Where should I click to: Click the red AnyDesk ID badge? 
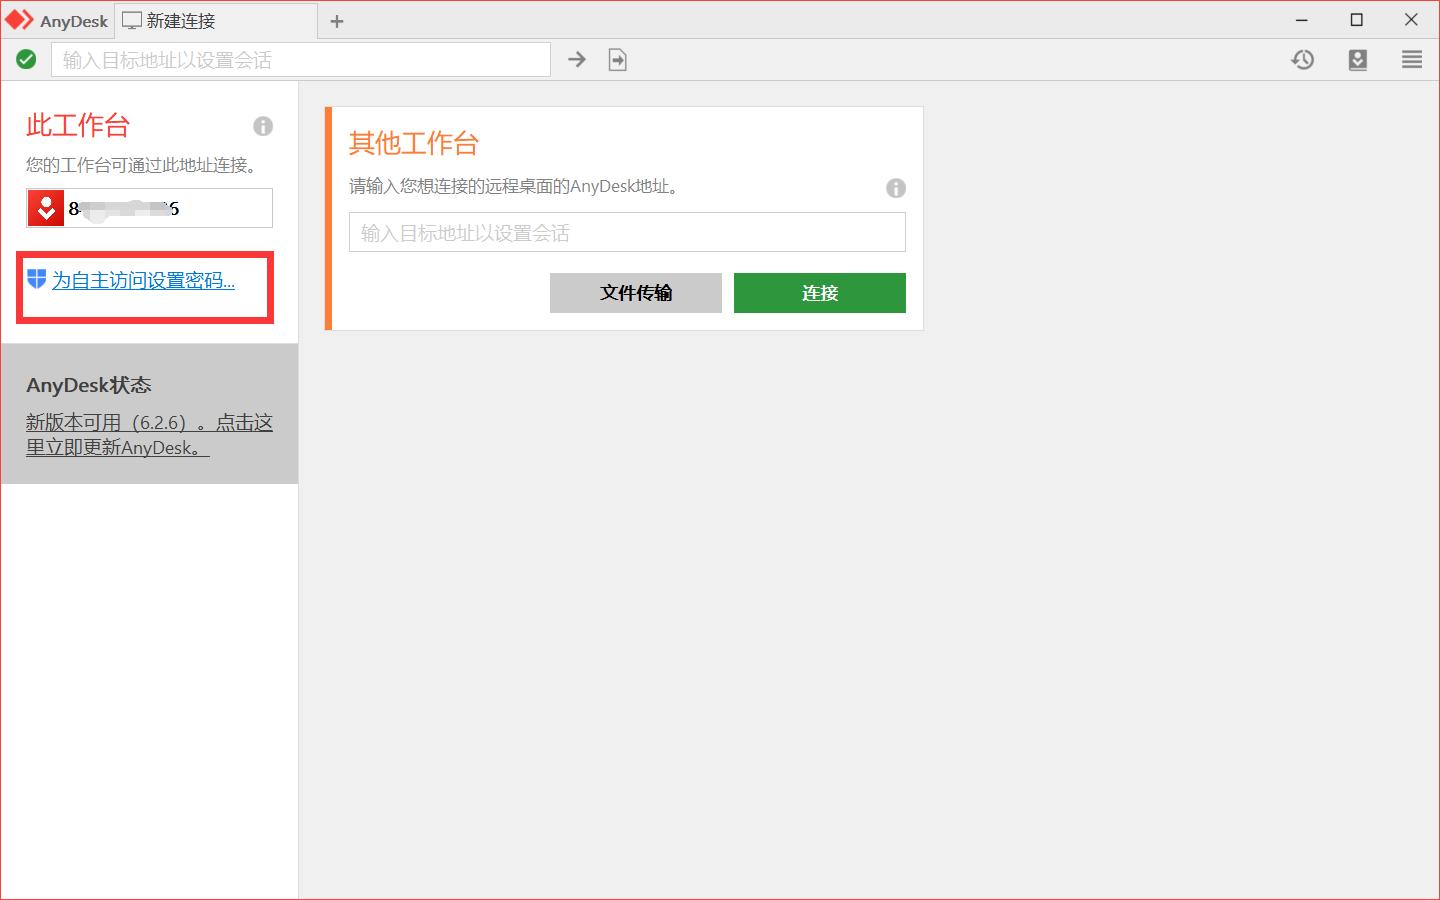(x=45, y=207)
